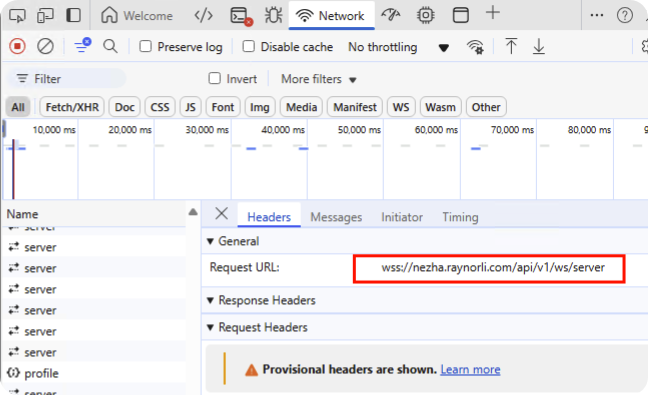Filter by WS requests

(x=401, y=107)
